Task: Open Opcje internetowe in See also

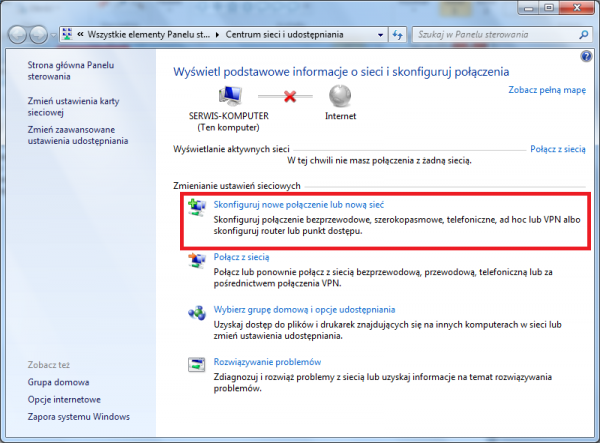Action: [64, 399]
